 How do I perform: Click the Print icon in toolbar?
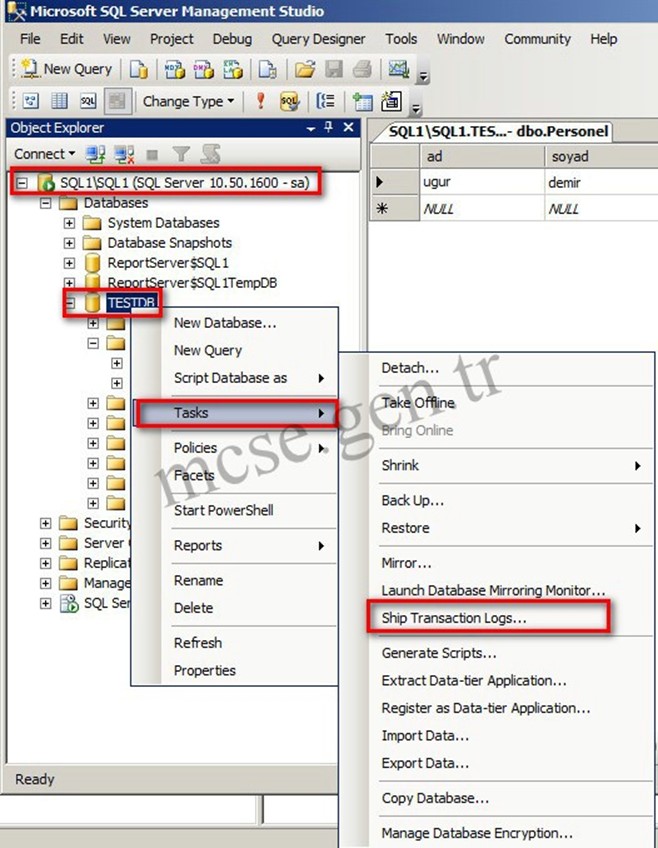362,69
